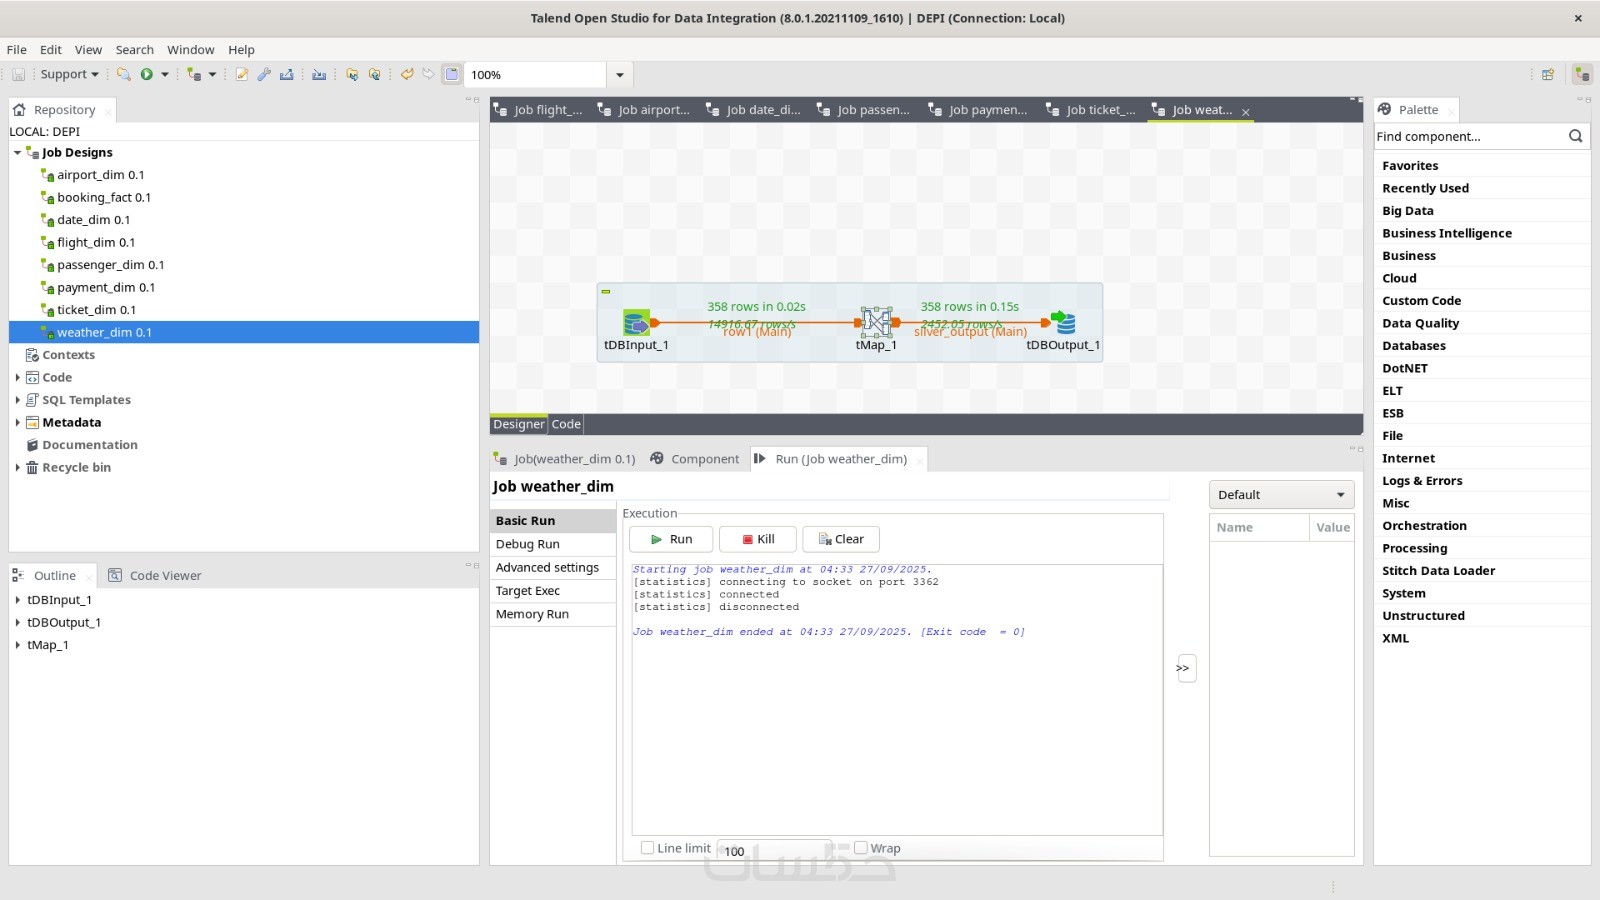The height and width of the screenshot is (900, 1600).
Task: Open the create job dropdown arrow in toolbar
Action: click(x=212, y=74)
